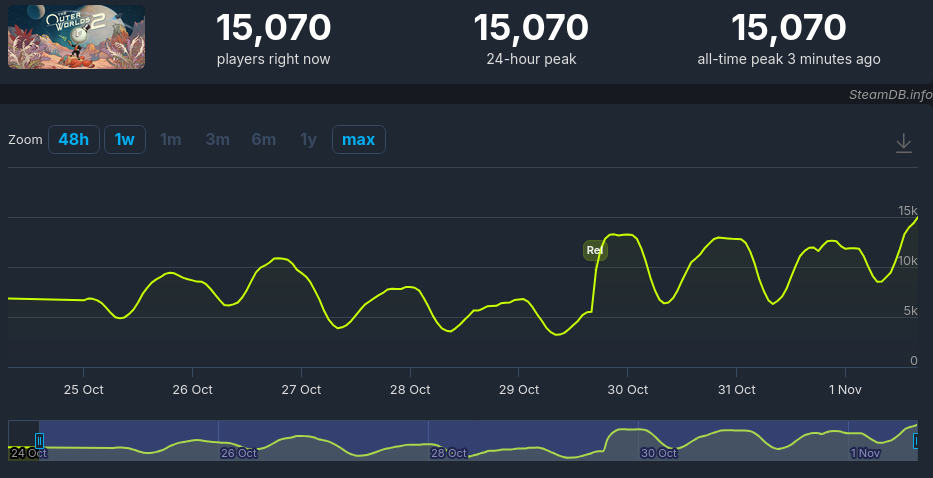Click the 5k y-axis label

911,311
